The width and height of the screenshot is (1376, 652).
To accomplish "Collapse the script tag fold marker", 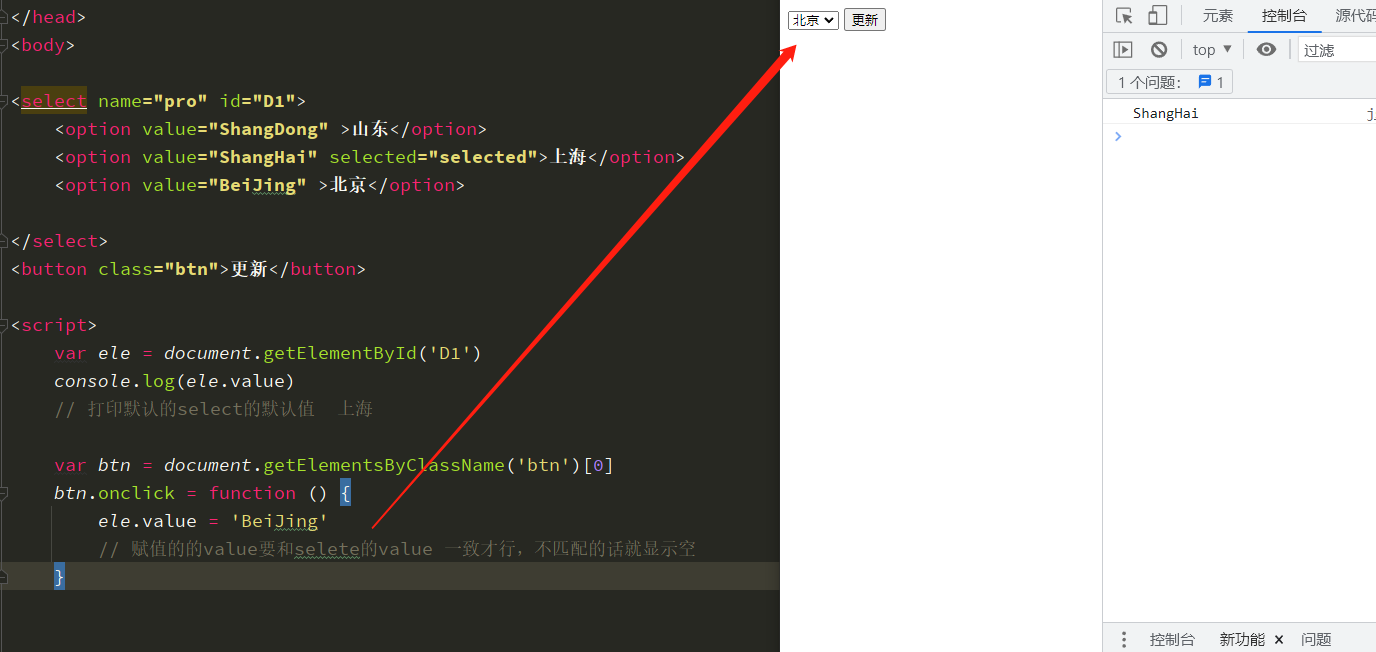I will (x=4, y=325).
